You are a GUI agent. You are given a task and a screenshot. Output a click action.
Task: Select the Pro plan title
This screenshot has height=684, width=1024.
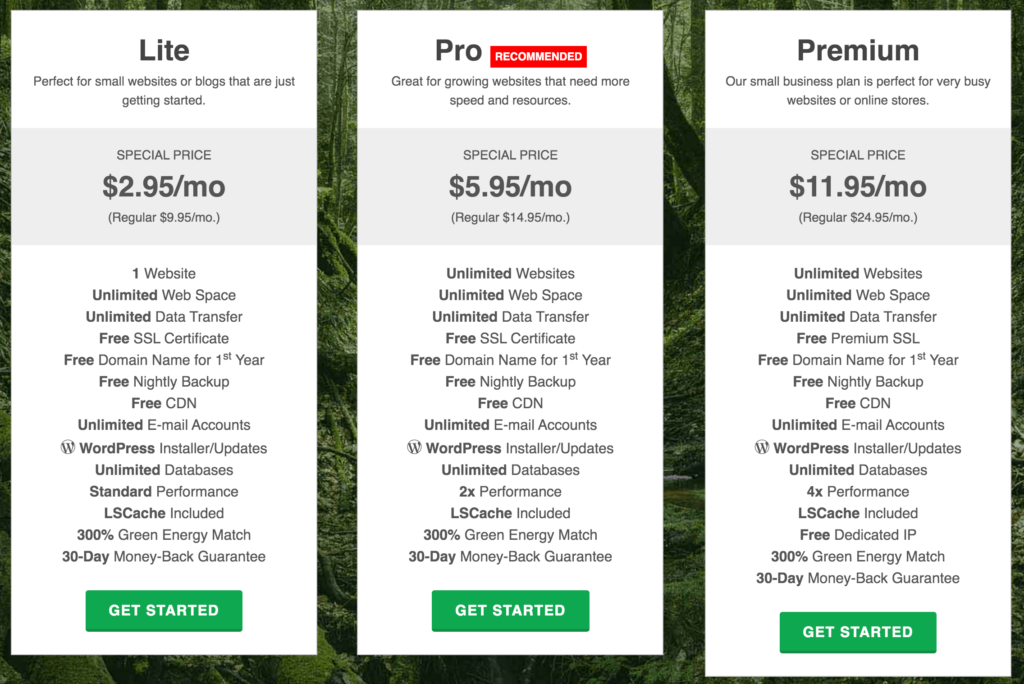(459, 50)
